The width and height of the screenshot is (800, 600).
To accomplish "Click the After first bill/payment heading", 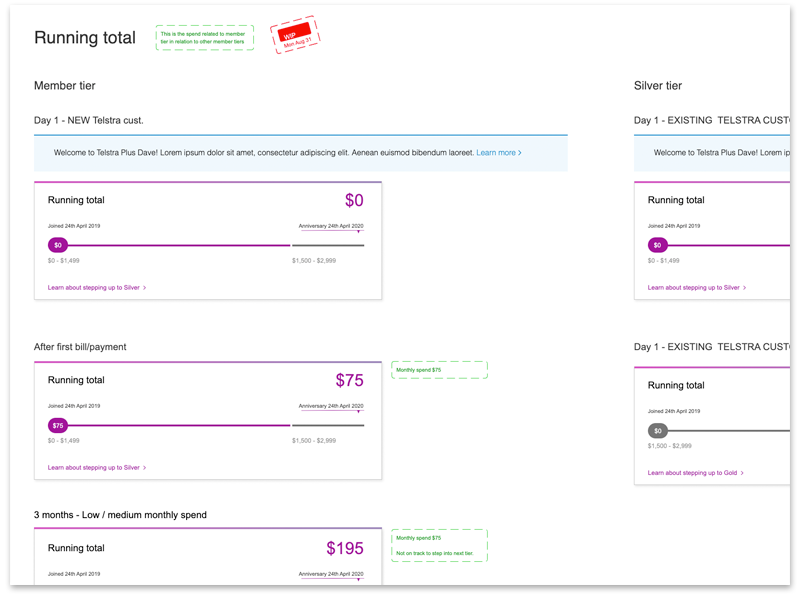I will click(80, 347).
